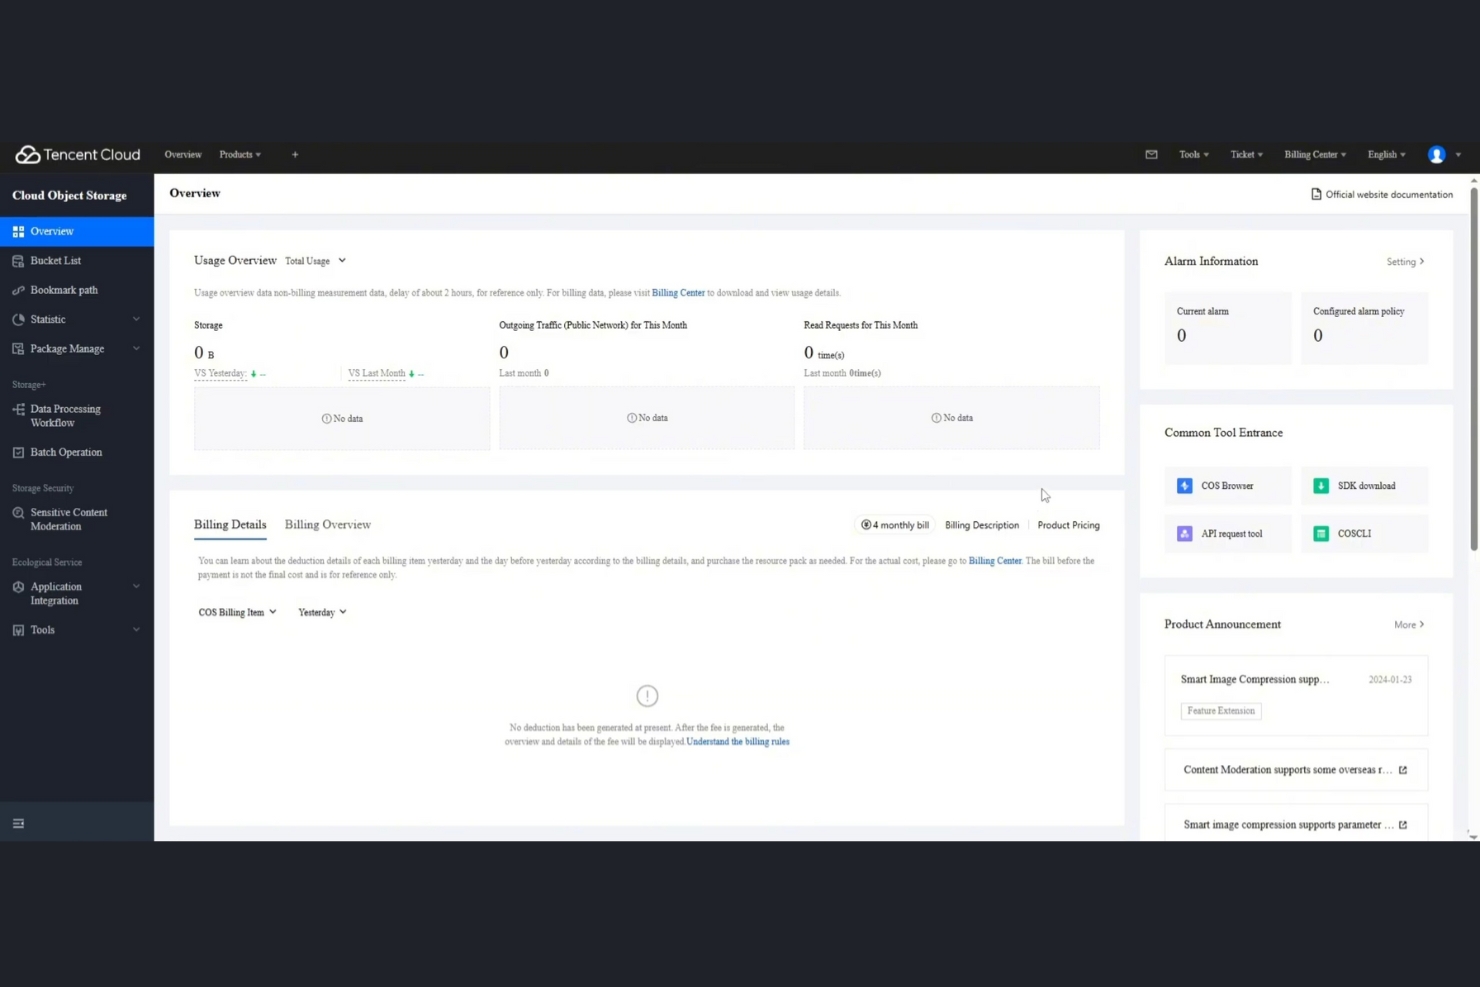Open the Total Usage dropdown
Viewport: 1480px width, 987px height.
click(315, 260)
